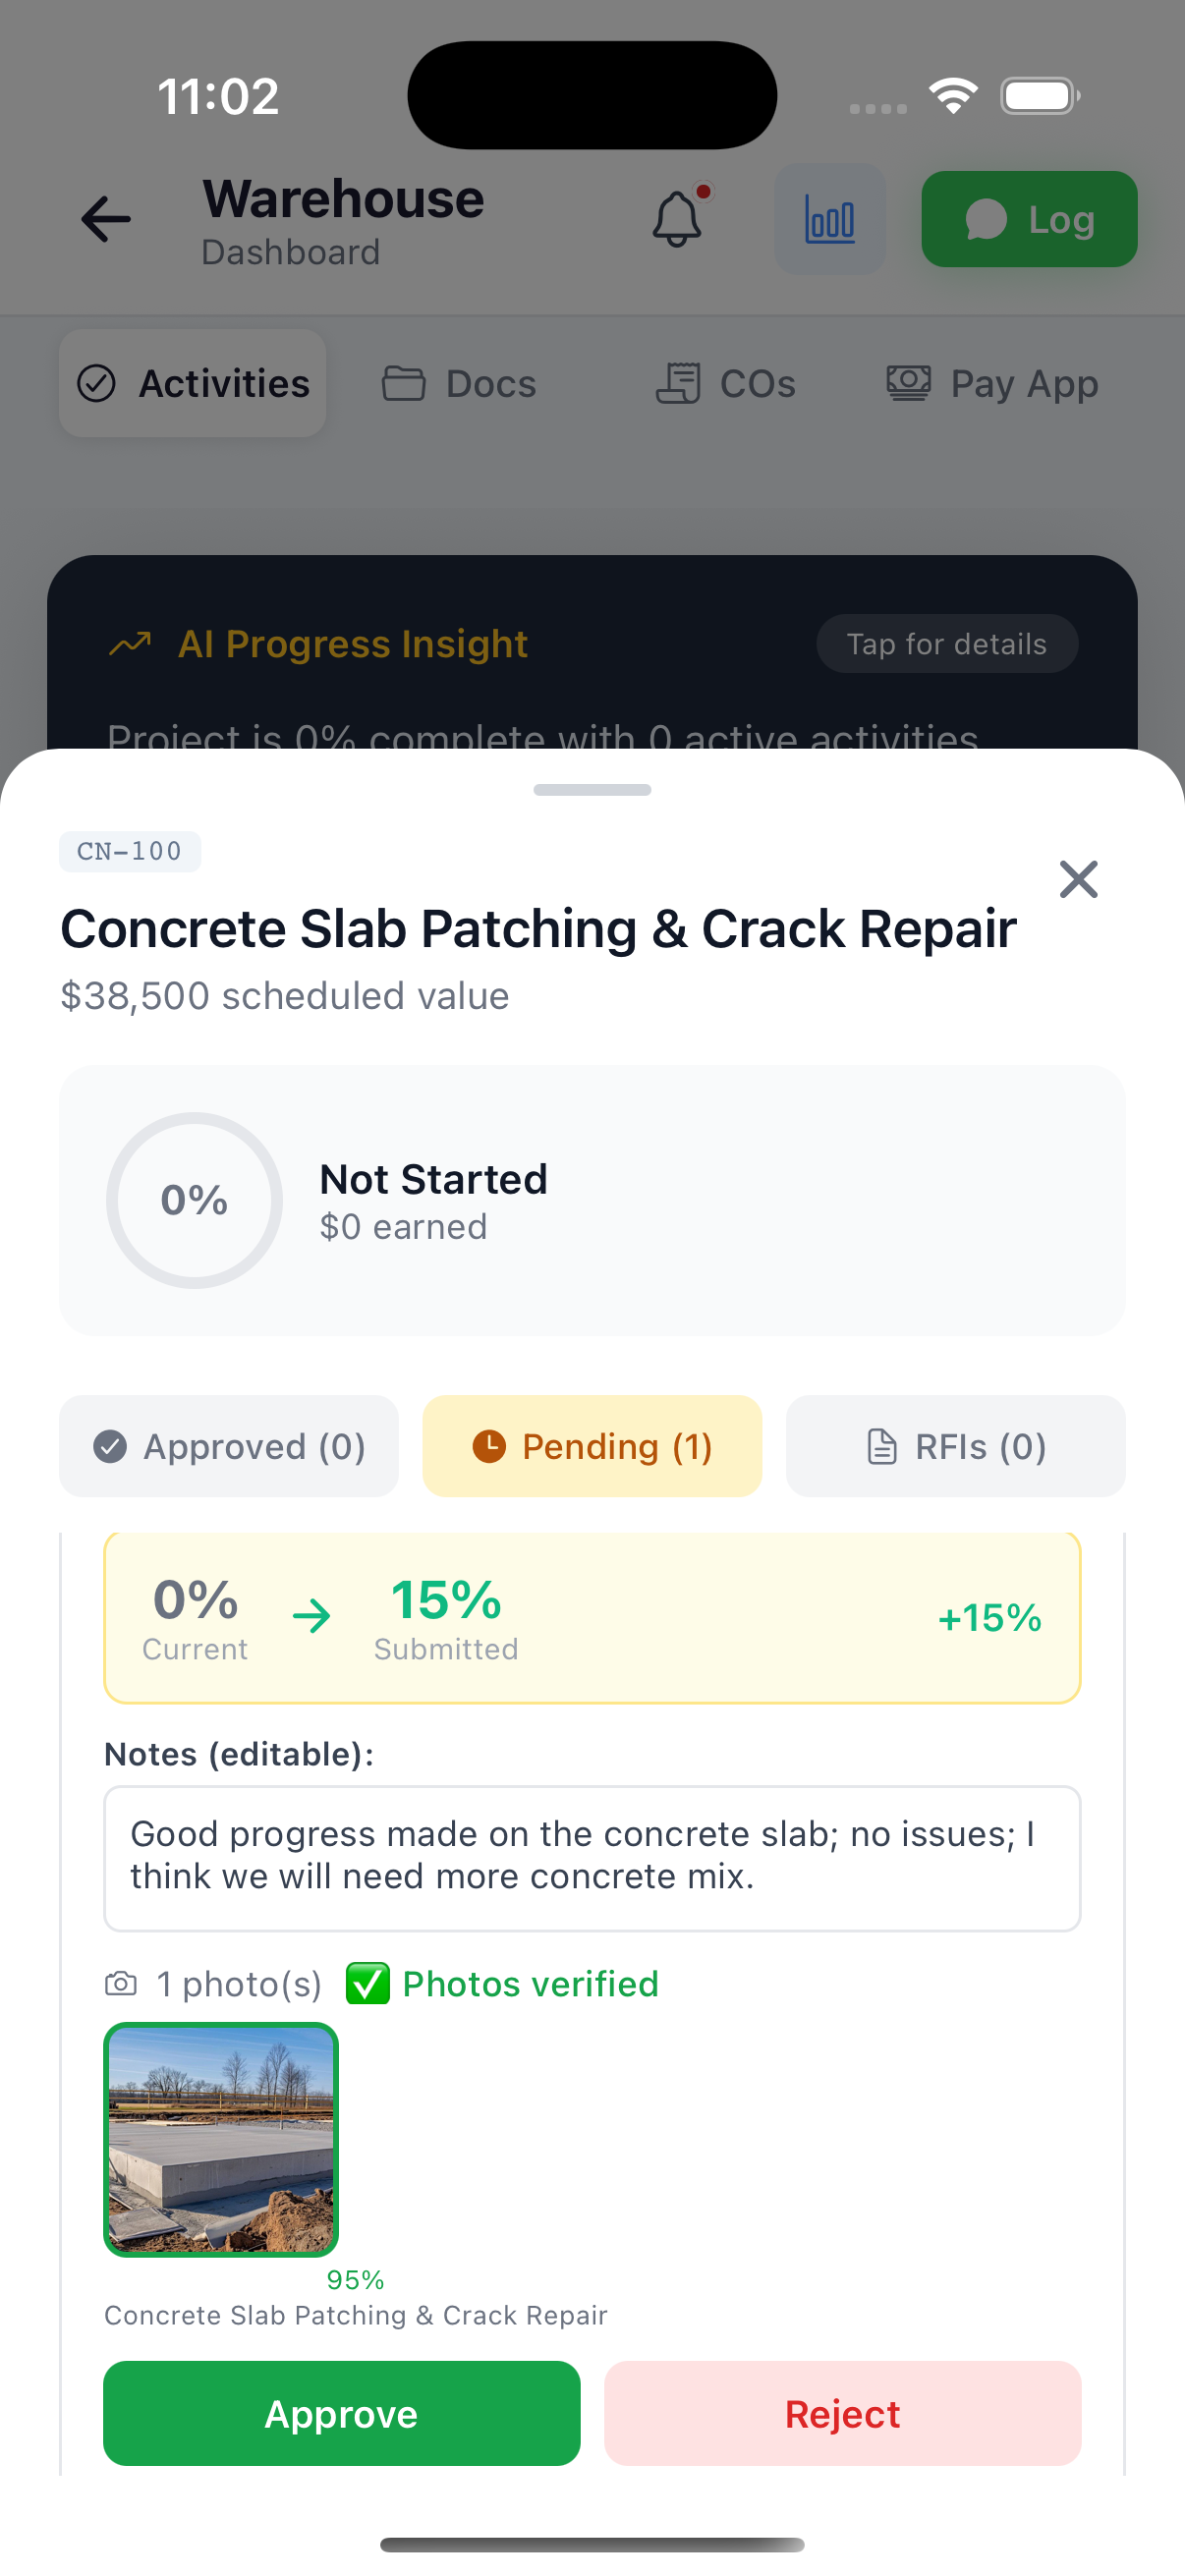Image resolution: width=1185 pixels, height=2576 pixels.
Task: Close the CN-100 activity sheet
Action: tap(1078, 880)
